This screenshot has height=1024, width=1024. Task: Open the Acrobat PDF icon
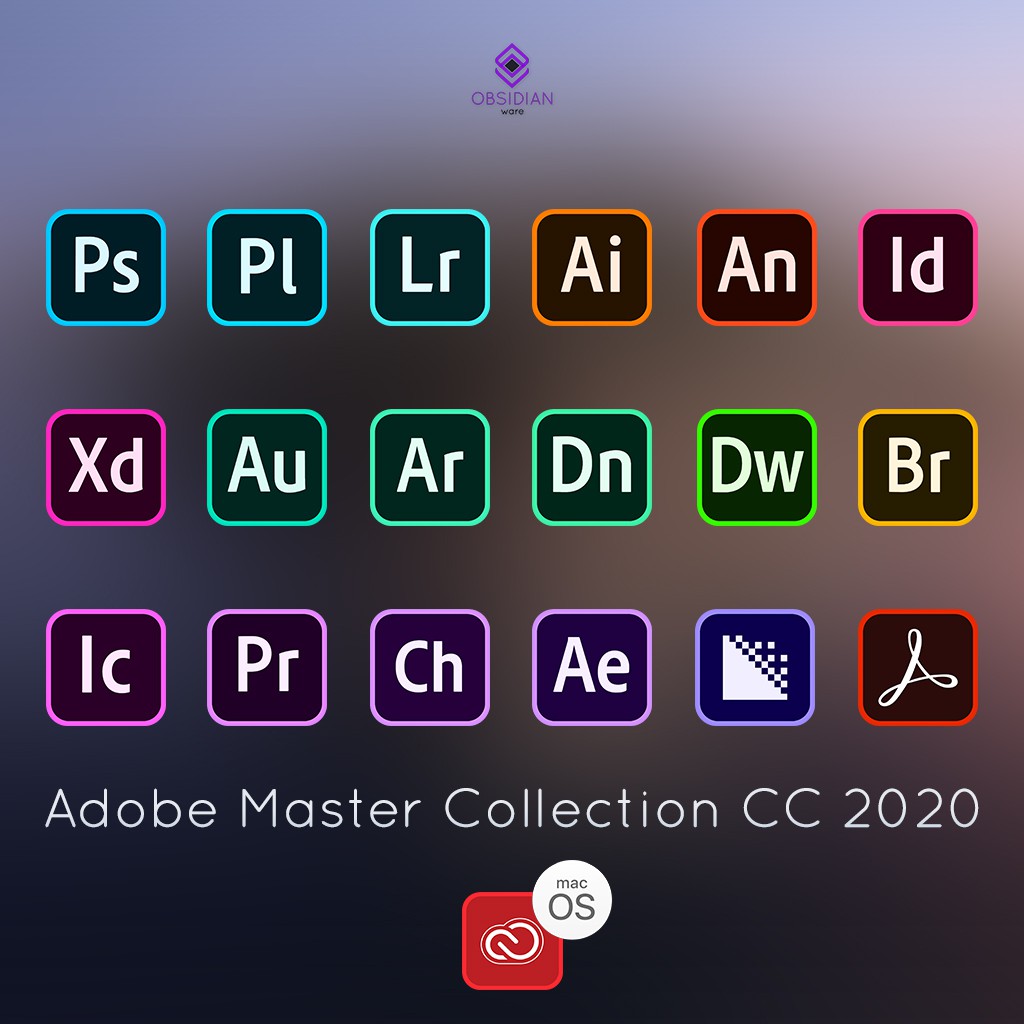coord(918,667)
